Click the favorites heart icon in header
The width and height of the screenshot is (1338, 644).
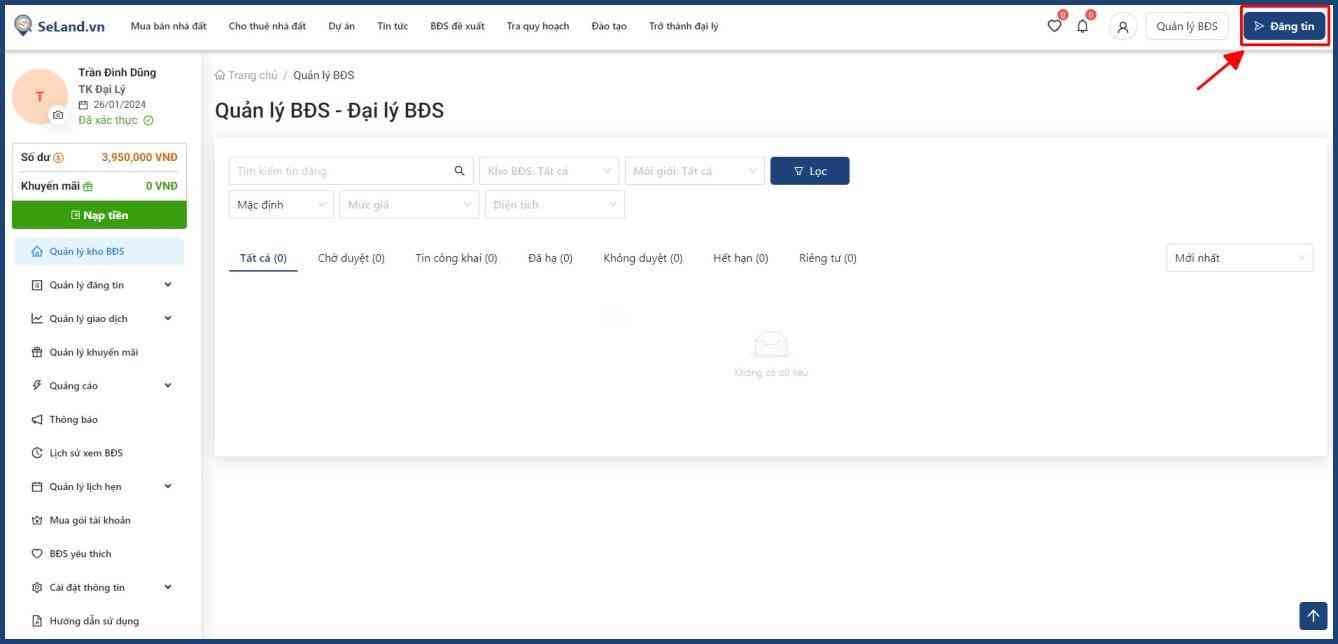coord(1054,27)
